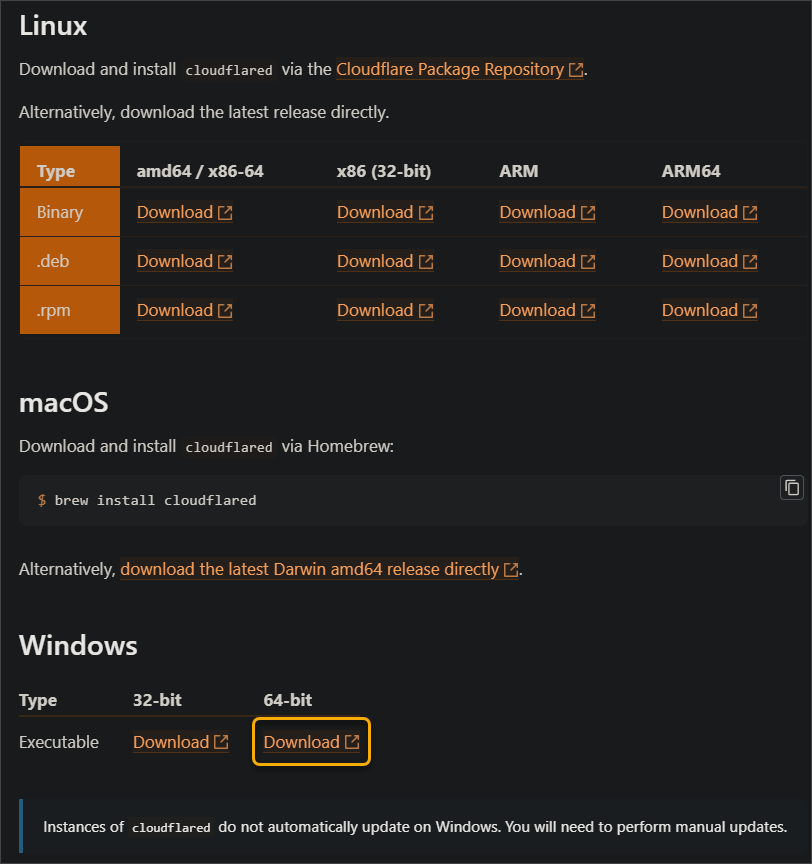Click the cloudflared code text in the Linux intro
This screenshot has height=864, width=812.
pyautogui.click(x=229, y=71)
